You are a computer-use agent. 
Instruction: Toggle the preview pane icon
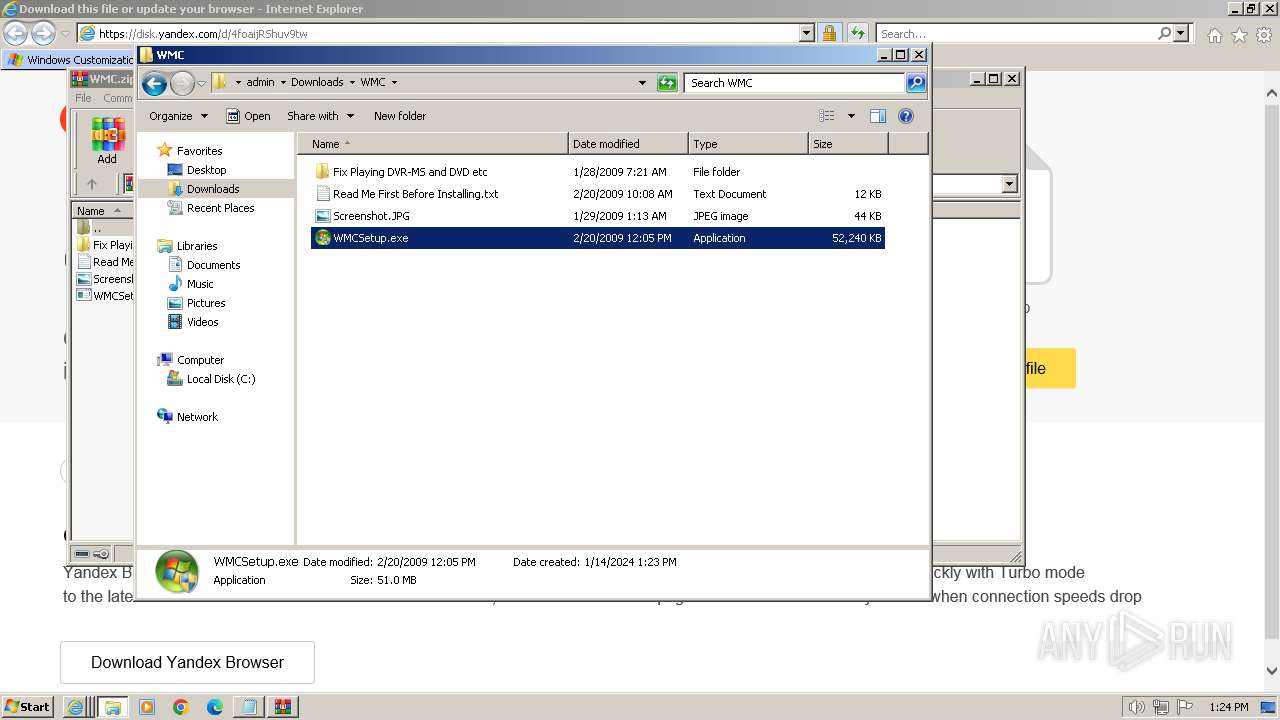pyautogui.click(x=878, y=116)
